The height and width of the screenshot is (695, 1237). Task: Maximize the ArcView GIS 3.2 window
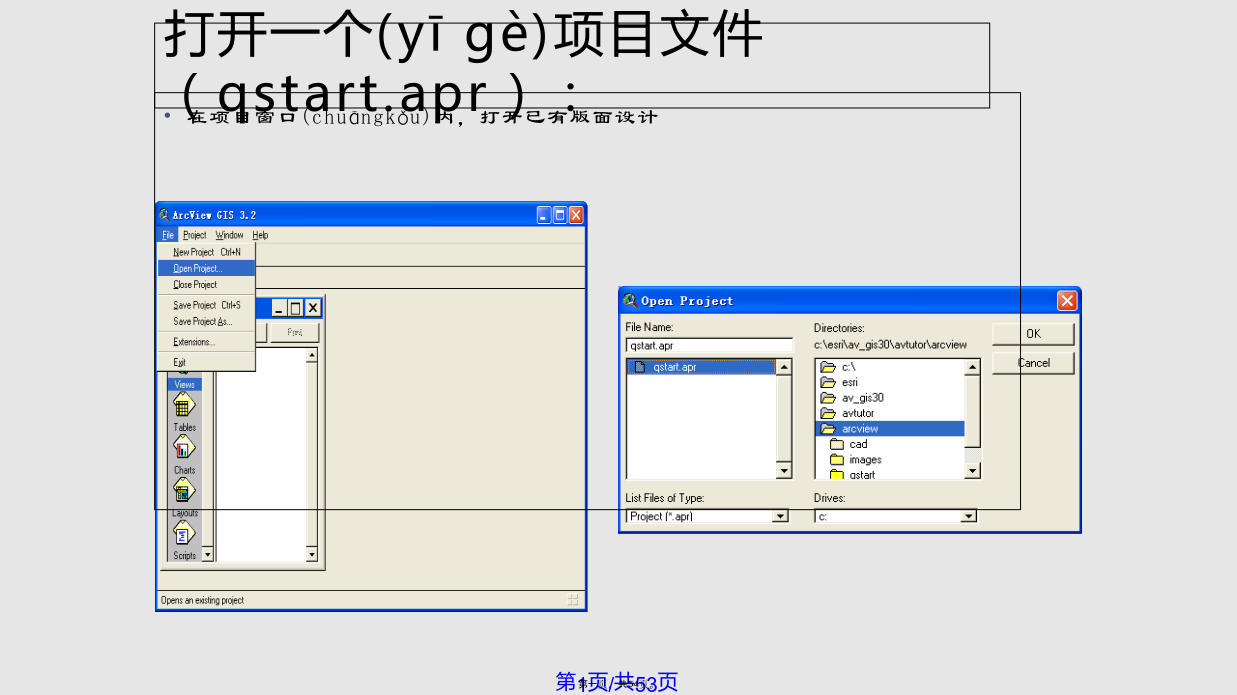[x=560, y=215]
